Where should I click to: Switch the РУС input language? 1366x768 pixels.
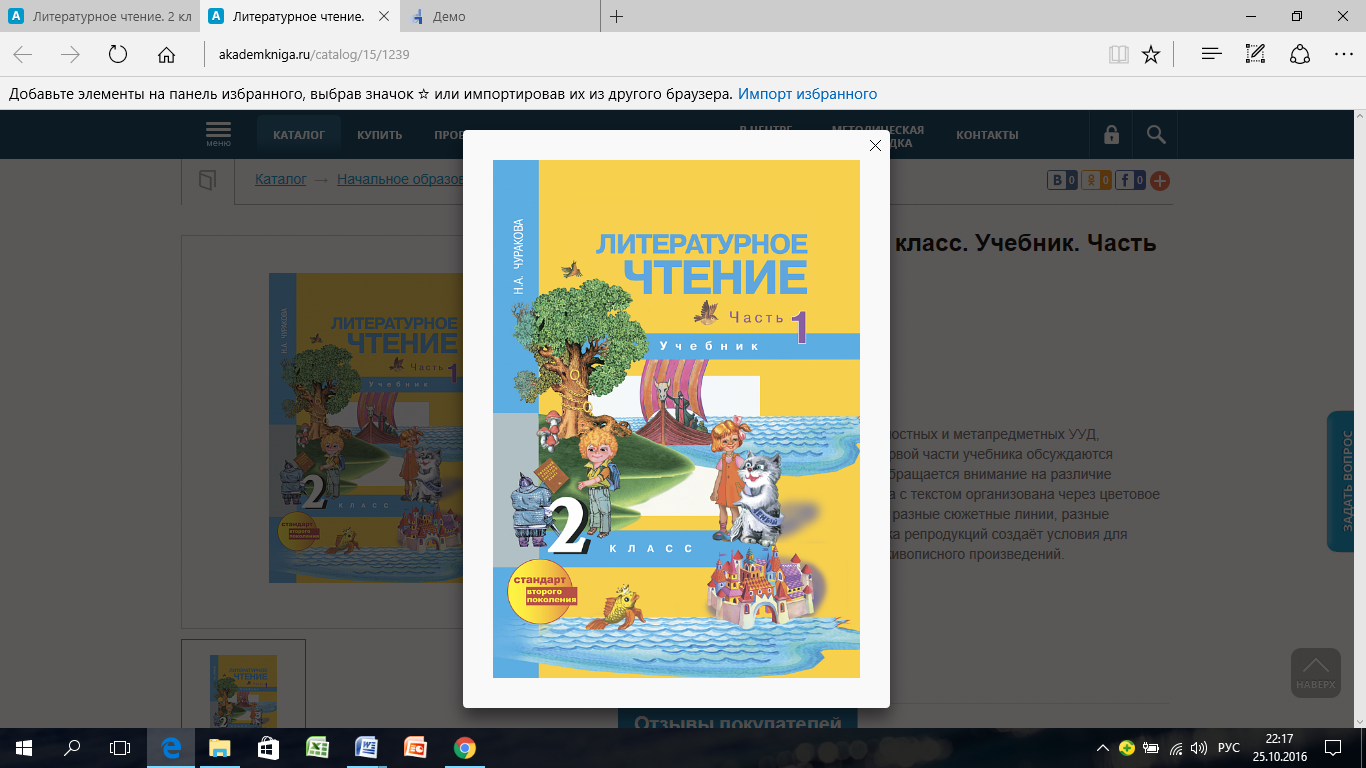click(x=1229, y=748)
